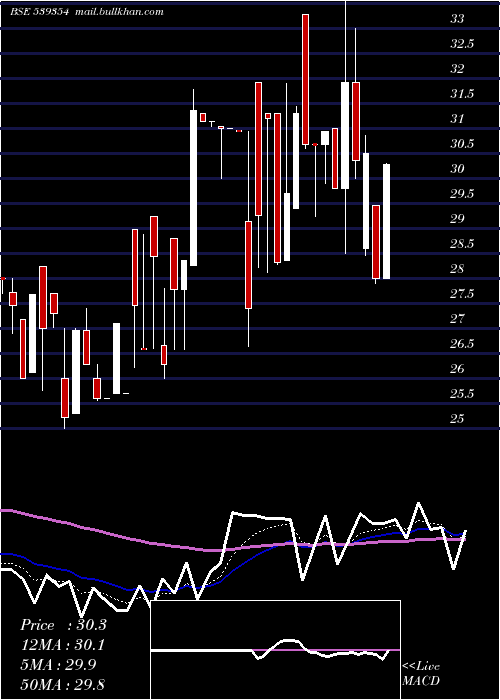Select the 27 price axis label

(458, 319)
